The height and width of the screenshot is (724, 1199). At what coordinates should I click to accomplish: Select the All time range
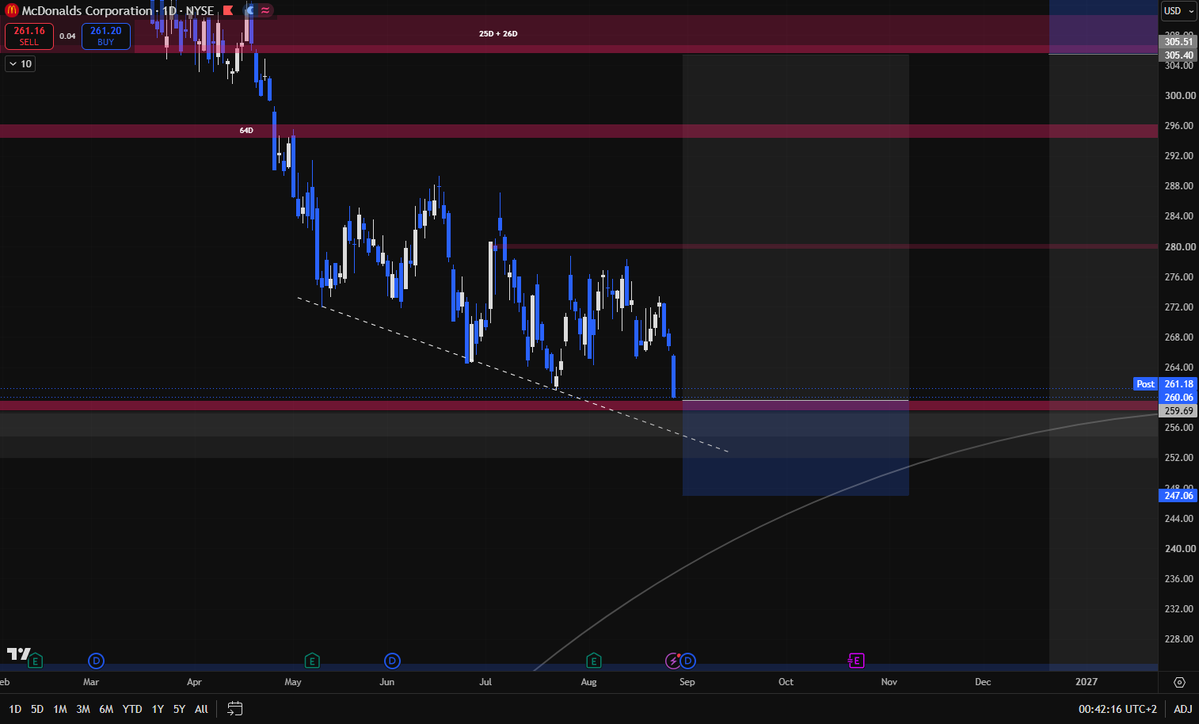[201, 709]
